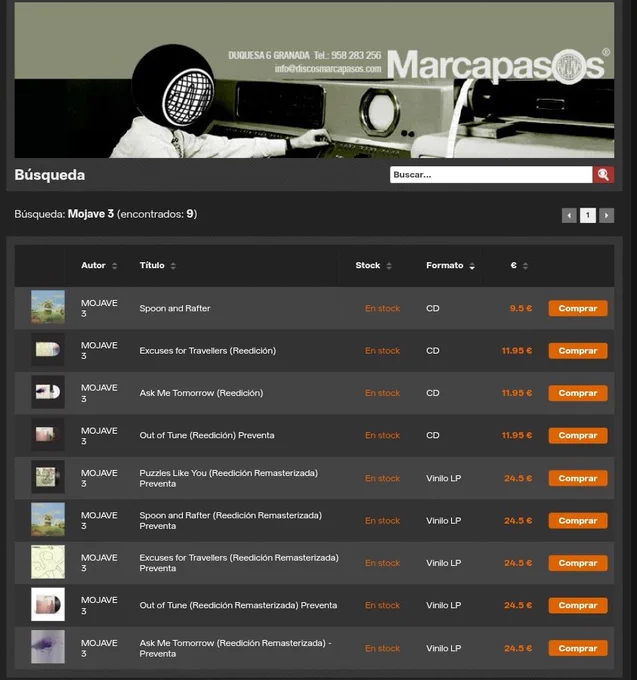Buy Out of Tune Remasterizada Vinilo LP

(x=578, y=605)
